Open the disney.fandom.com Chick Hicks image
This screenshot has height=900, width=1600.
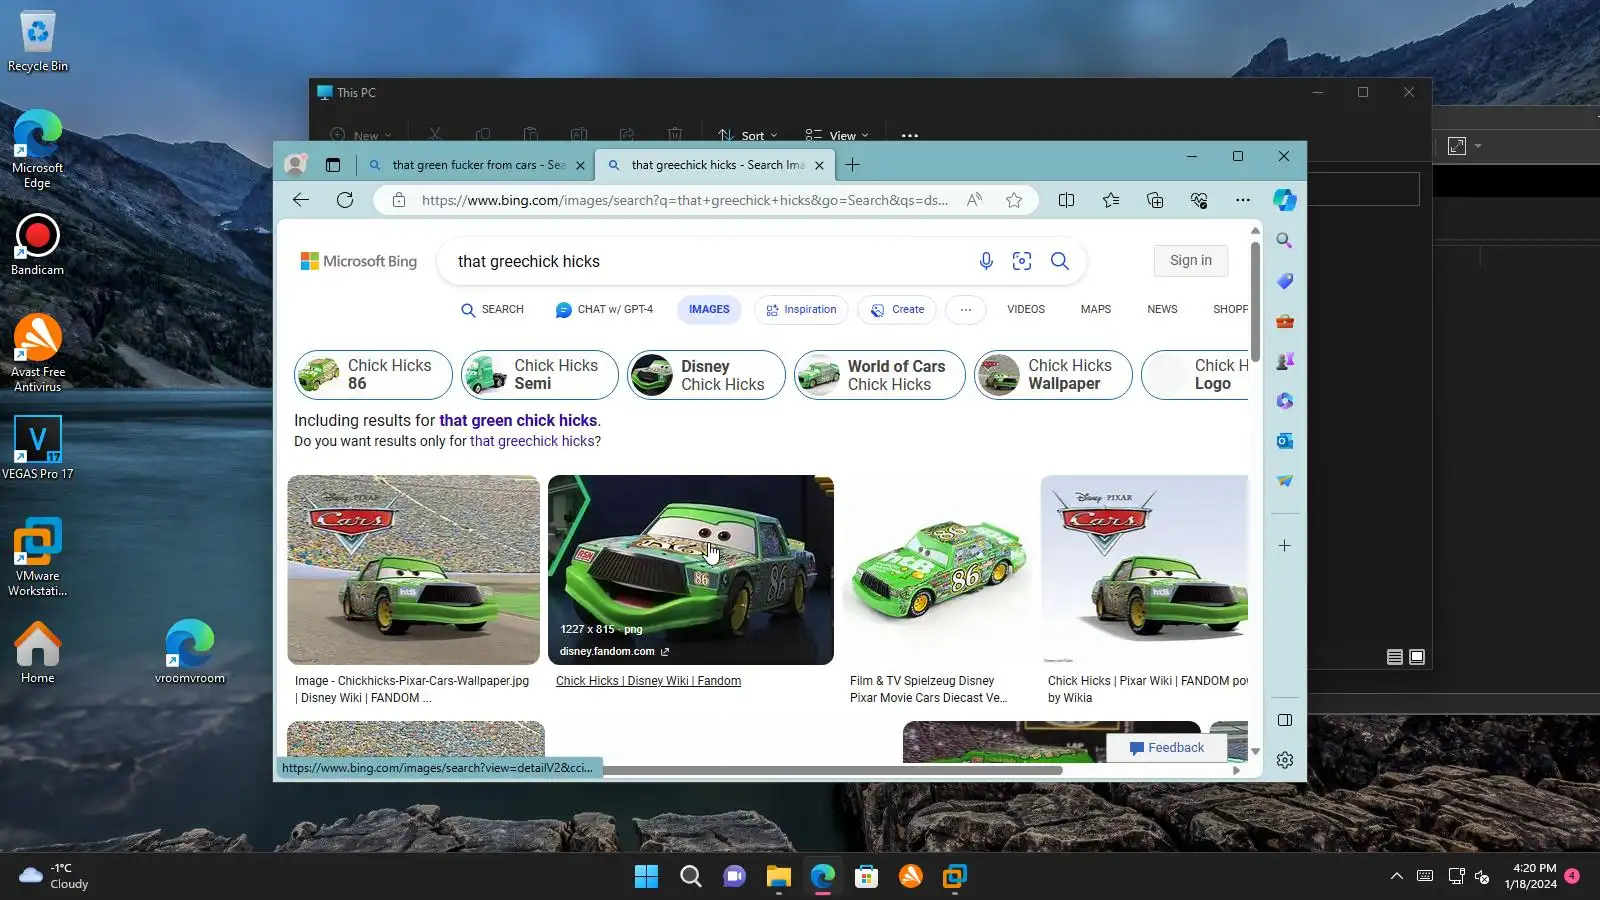point(691,570)
